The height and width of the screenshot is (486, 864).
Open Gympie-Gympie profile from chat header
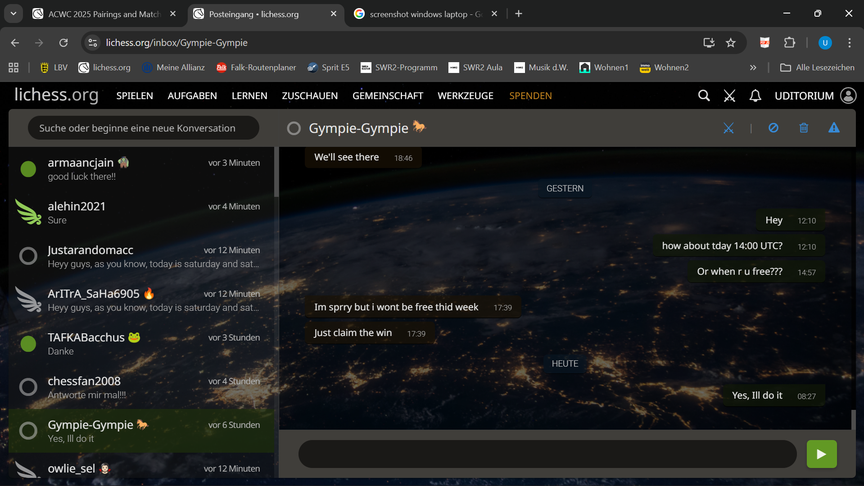point(358,128)
